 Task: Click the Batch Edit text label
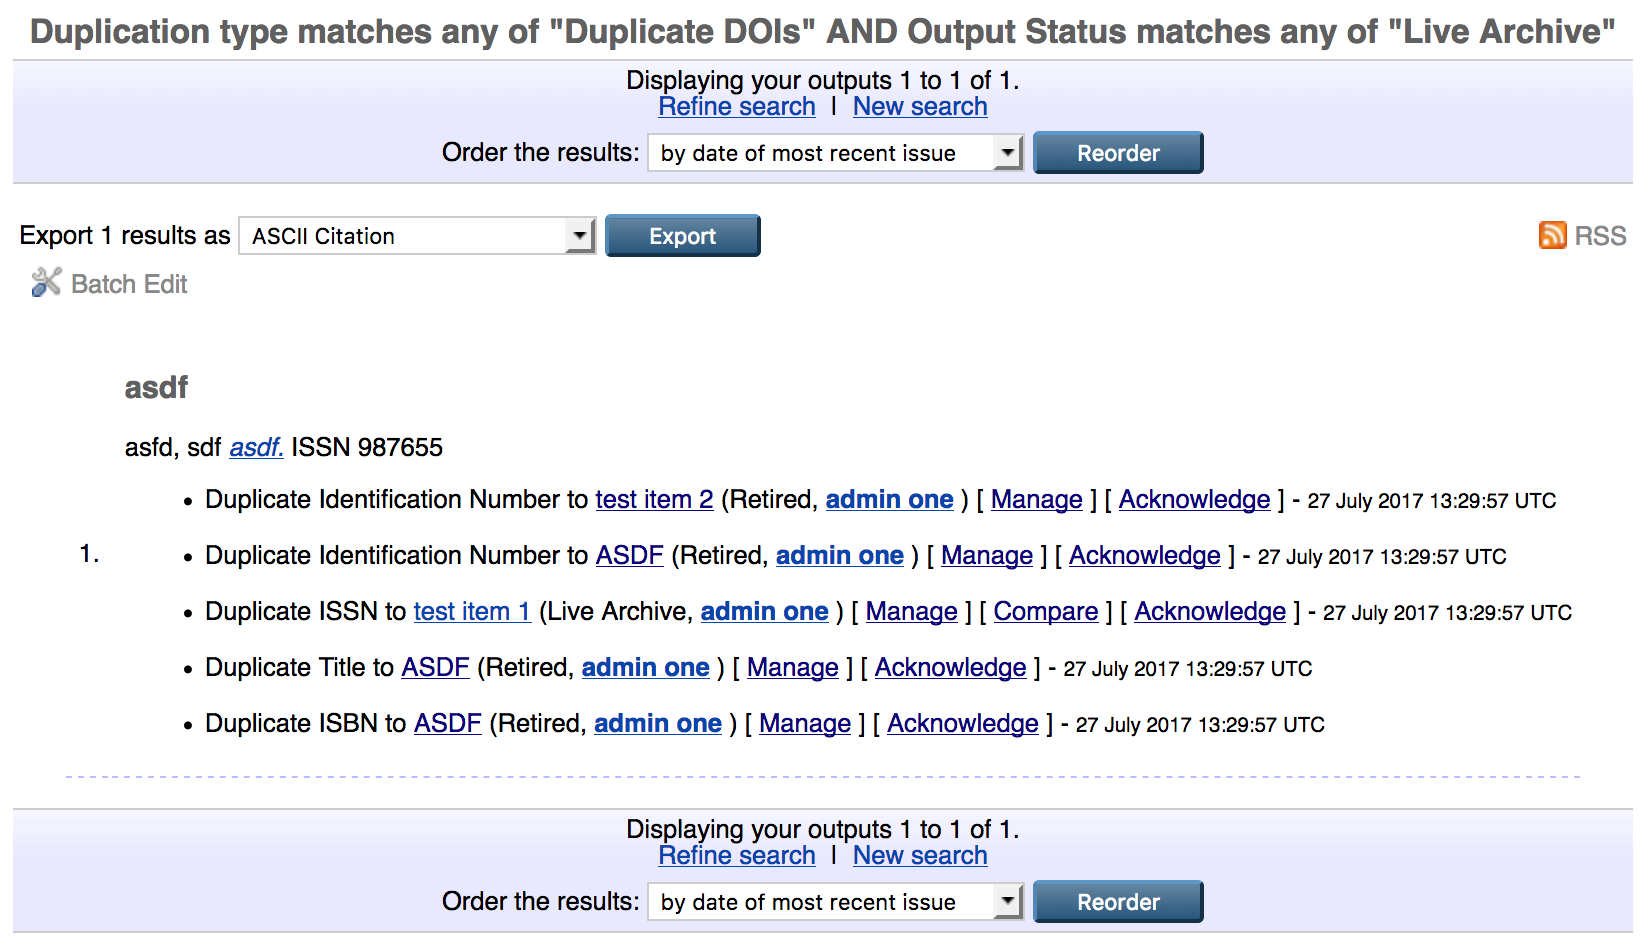point(129,285)
